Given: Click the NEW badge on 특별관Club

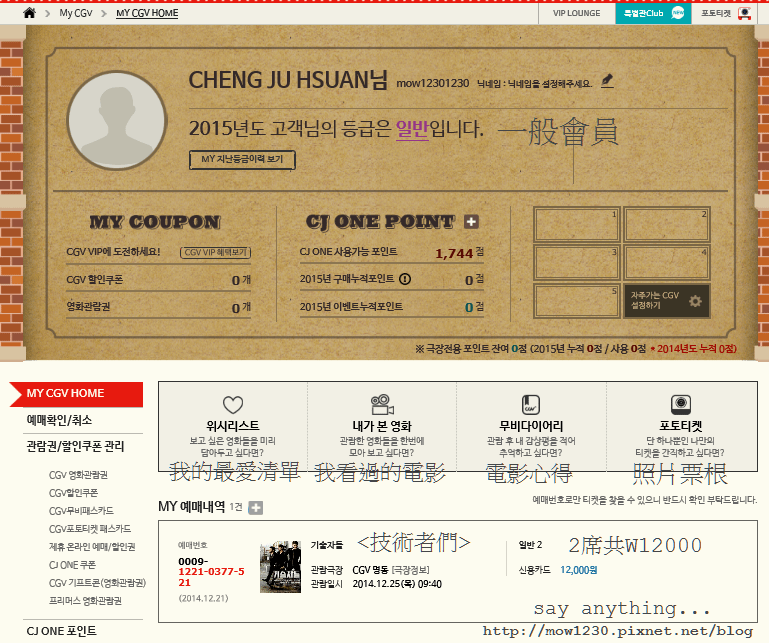Looking at the screenshot, I should coord(678,13).
